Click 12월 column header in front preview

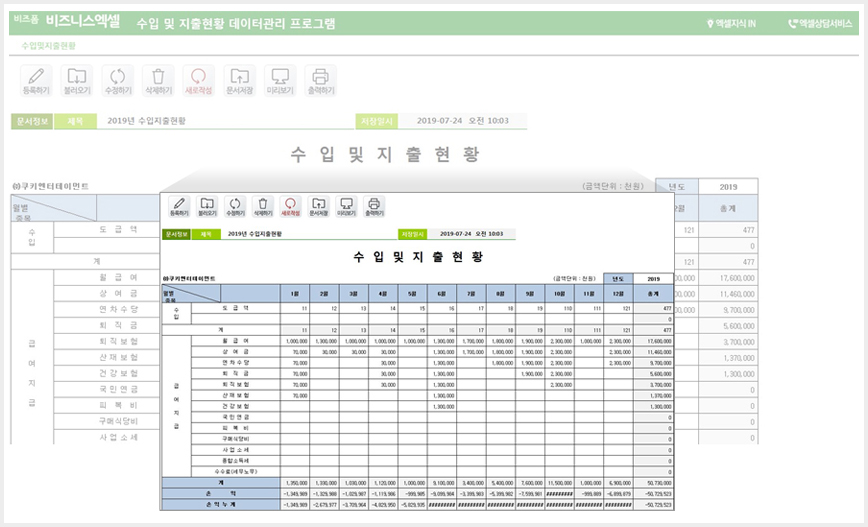[618, 294]
